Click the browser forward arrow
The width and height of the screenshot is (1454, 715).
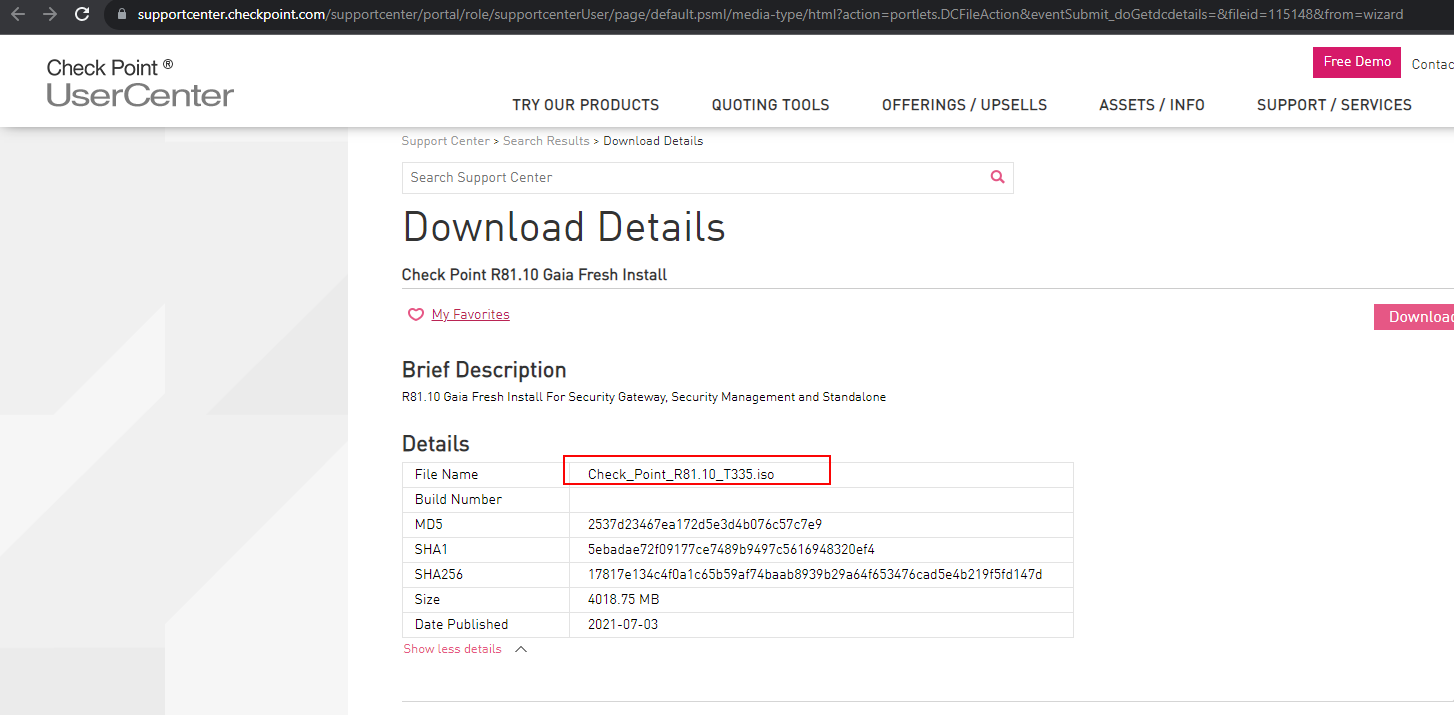point(50,15)
